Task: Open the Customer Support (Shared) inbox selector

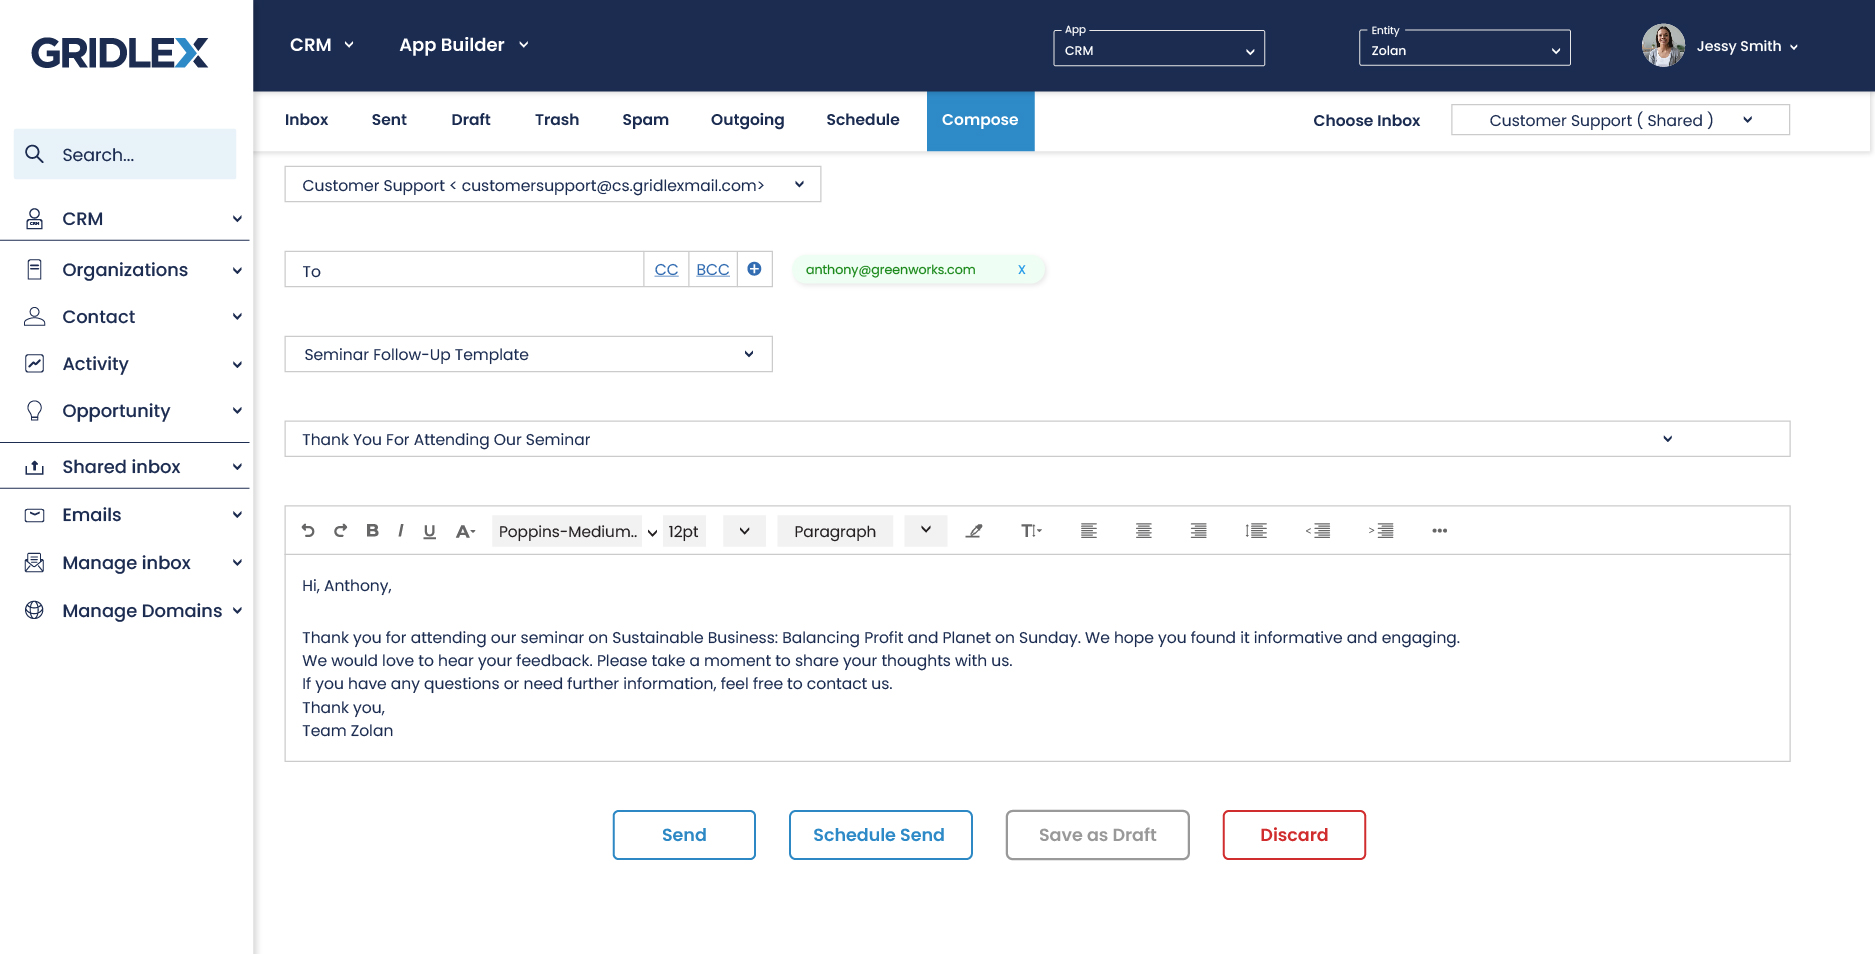Action: (1619, 119)
